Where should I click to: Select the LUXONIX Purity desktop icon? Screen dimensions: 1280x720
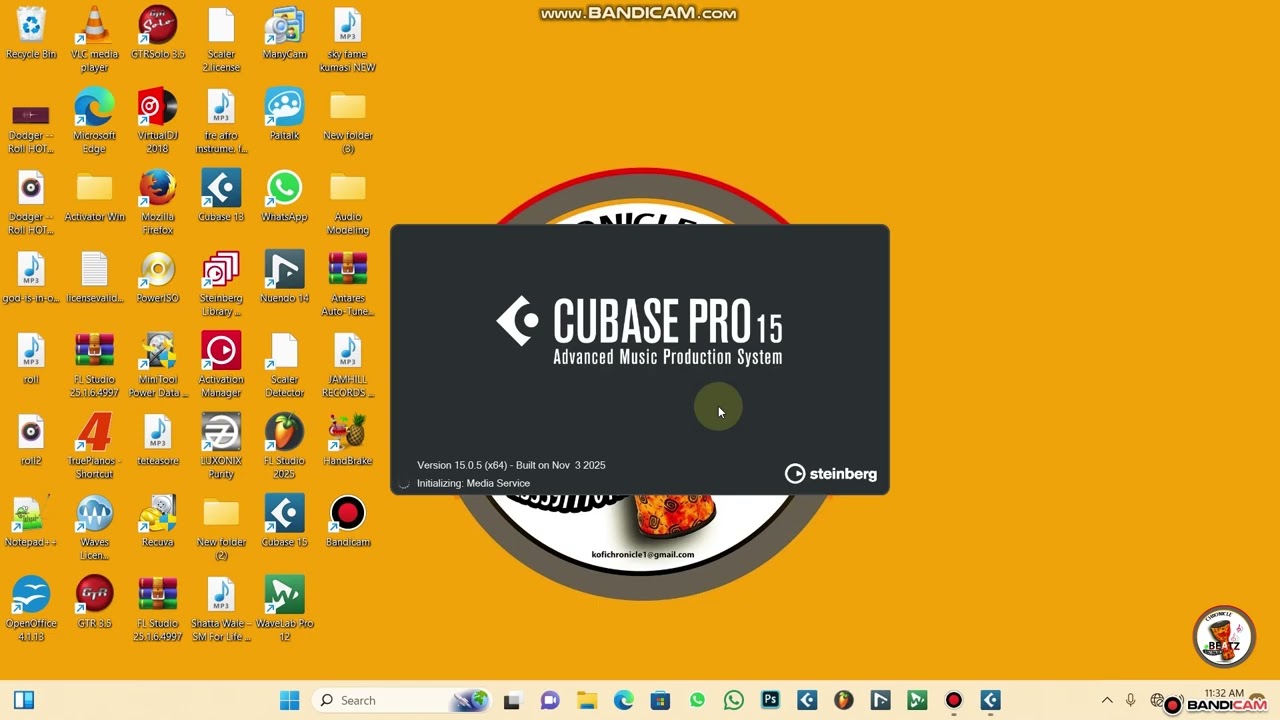click(x=221, y=447)
